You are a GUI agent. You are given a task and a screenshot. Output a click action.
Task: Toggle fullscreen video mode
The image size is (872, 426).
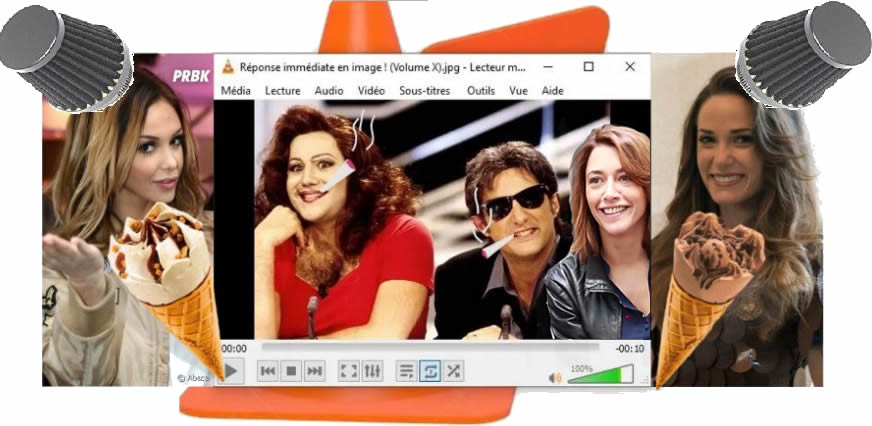coord(348,371)
